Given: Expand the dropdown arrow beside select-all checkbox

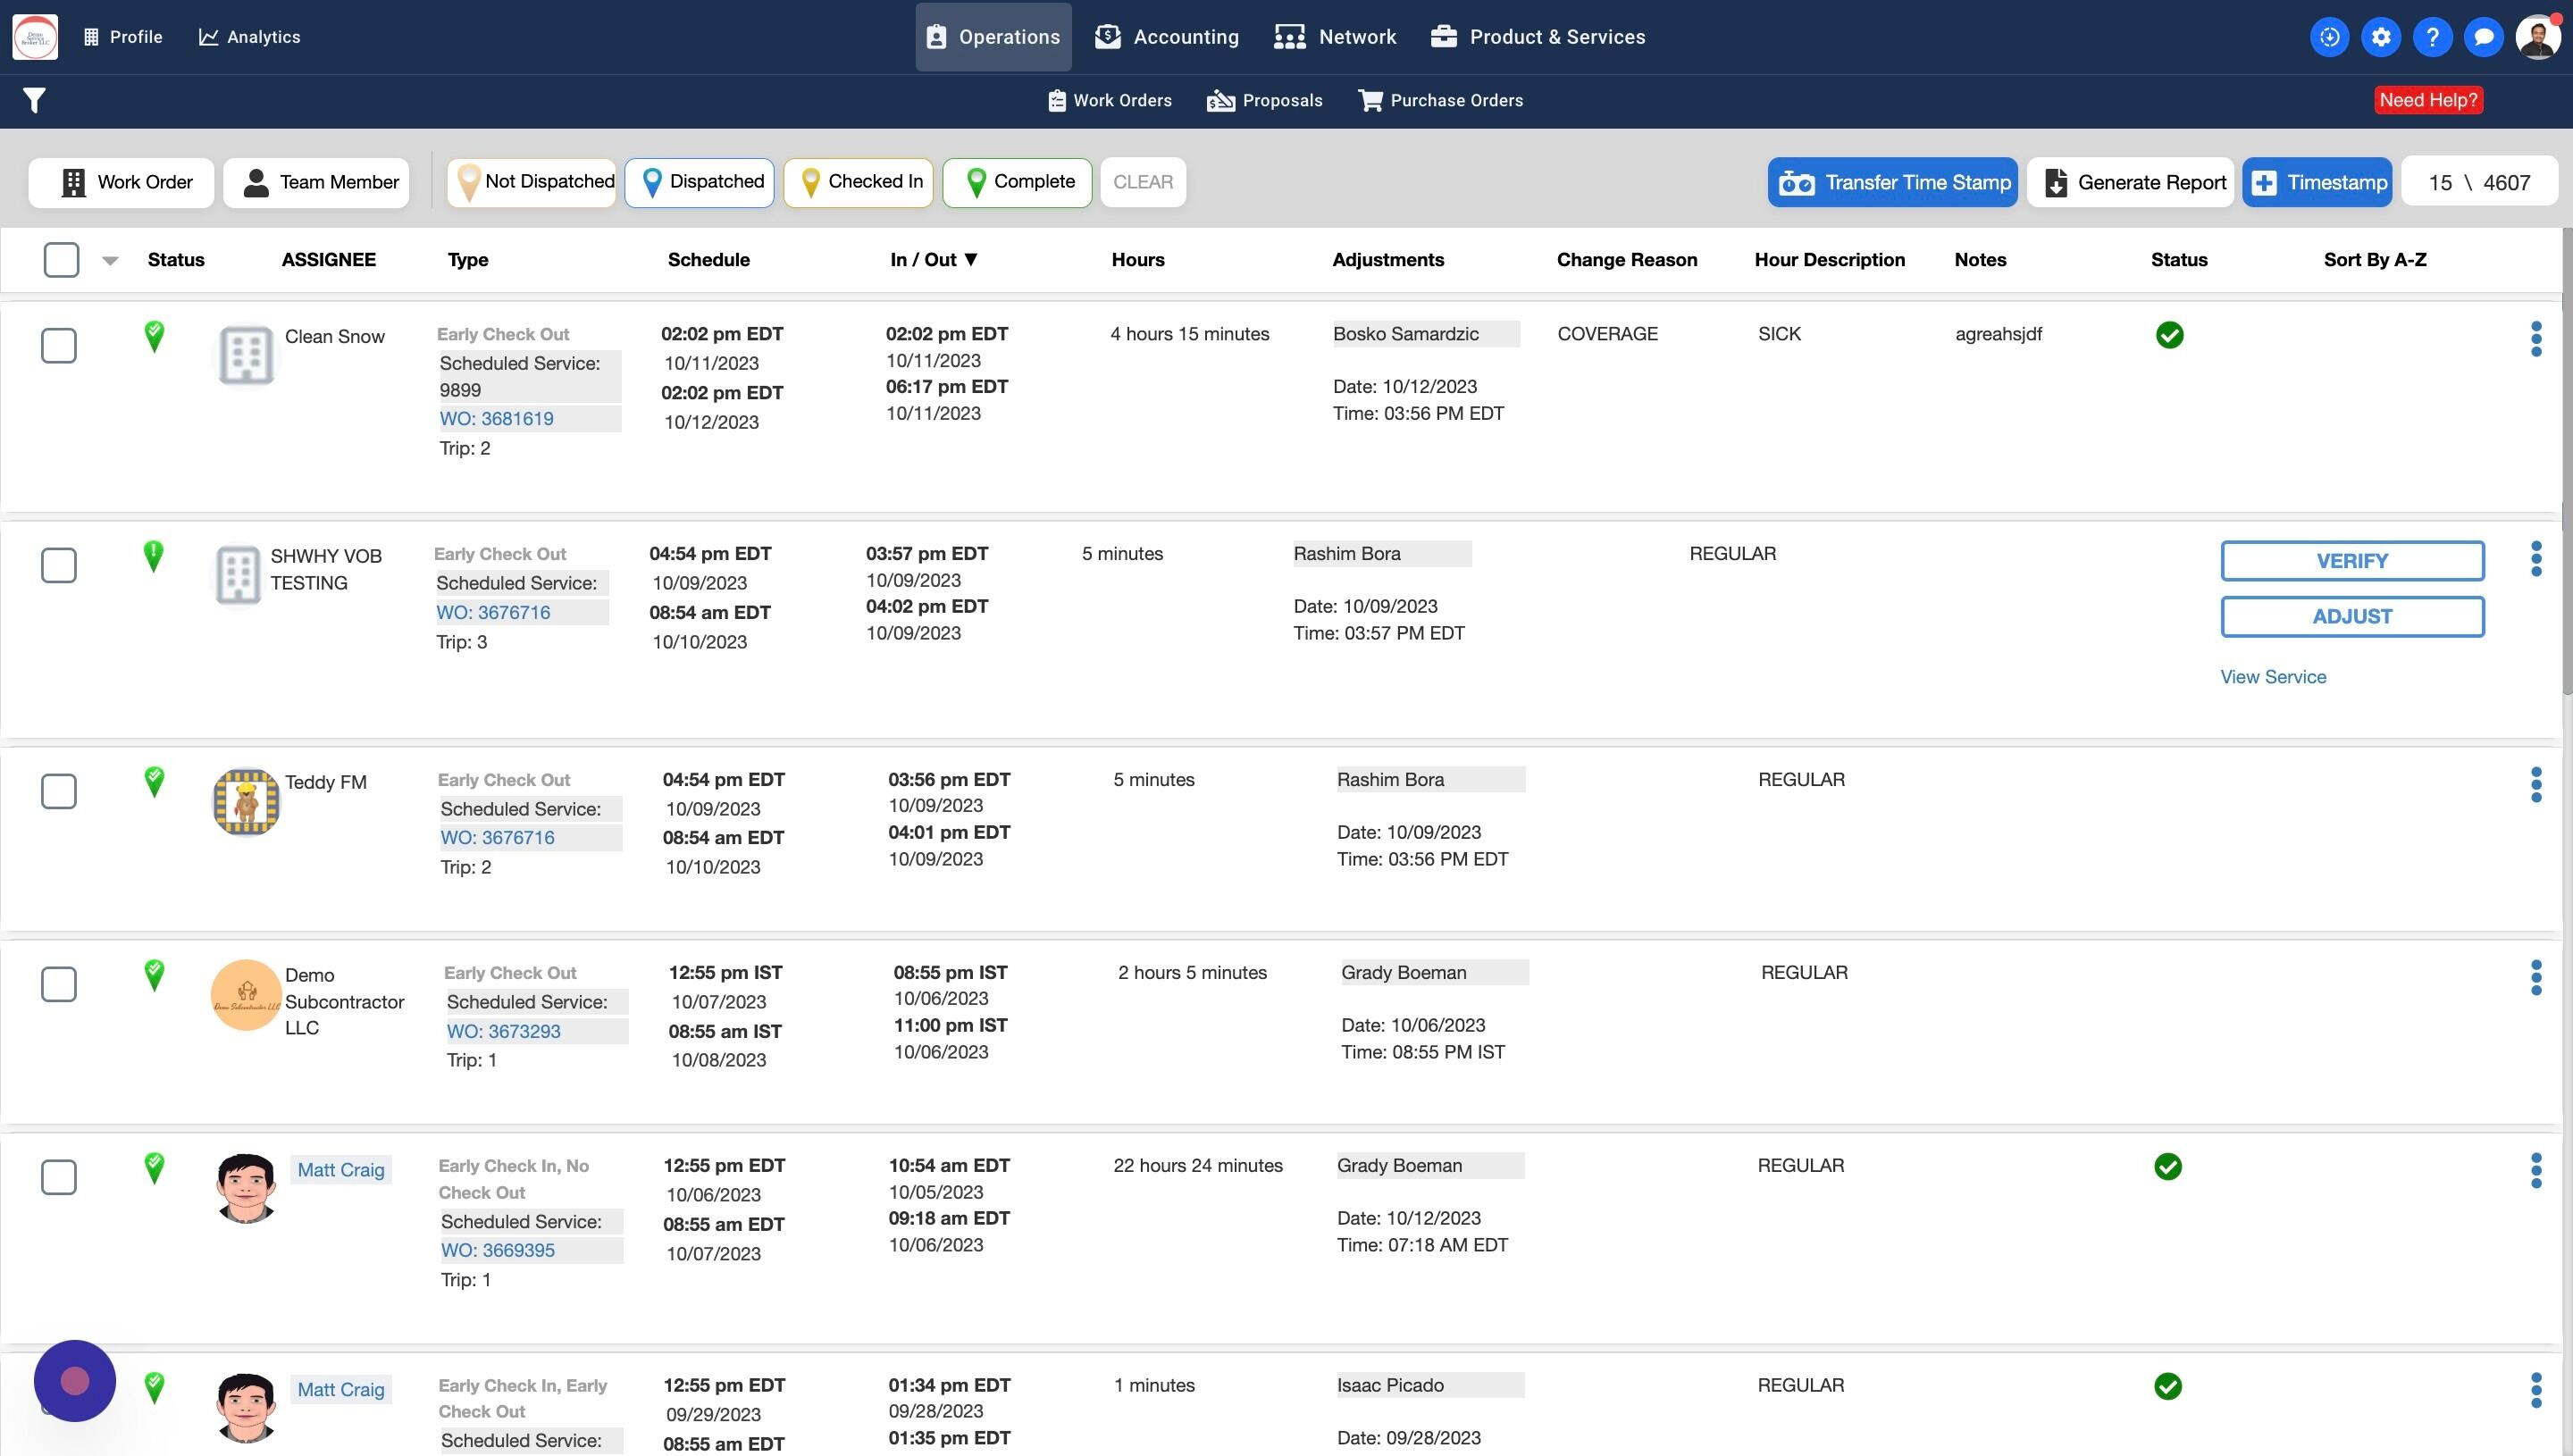Looking at the screenshot, I should click(110, 261).
